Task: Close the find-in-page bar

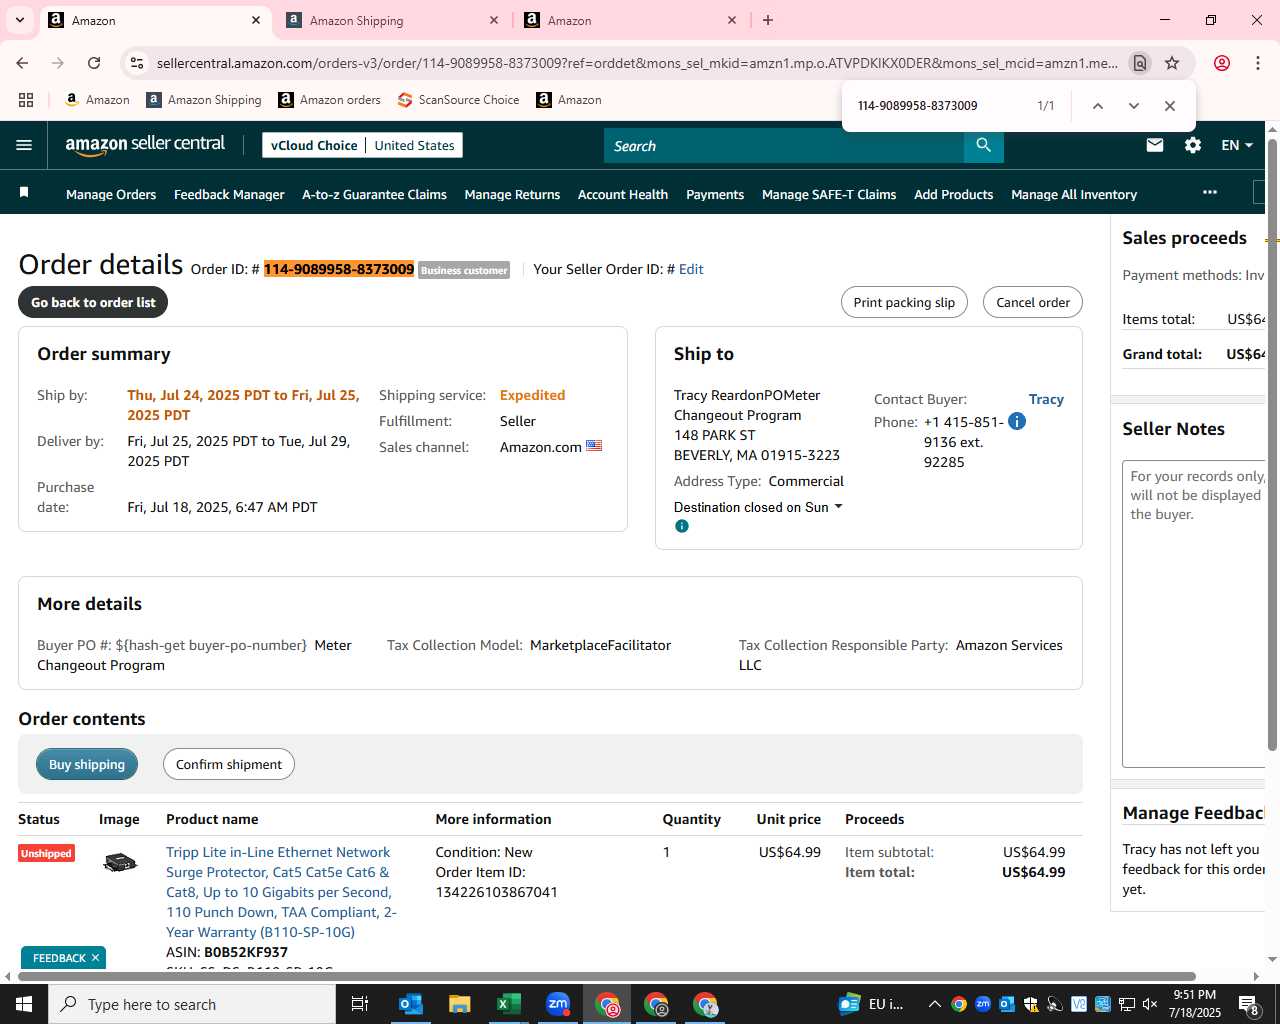Action: [x=1170, y=106]
